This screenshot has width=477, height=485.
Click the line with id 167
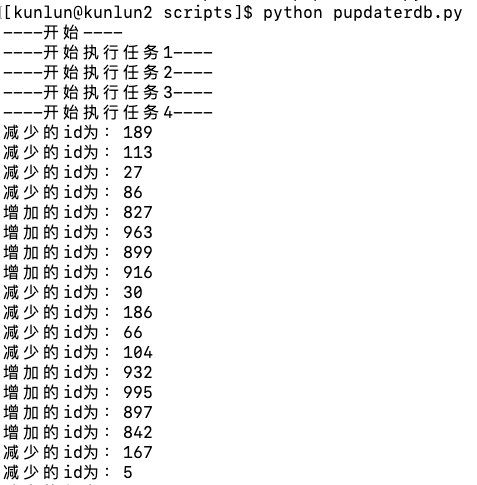tap(78, 453)
